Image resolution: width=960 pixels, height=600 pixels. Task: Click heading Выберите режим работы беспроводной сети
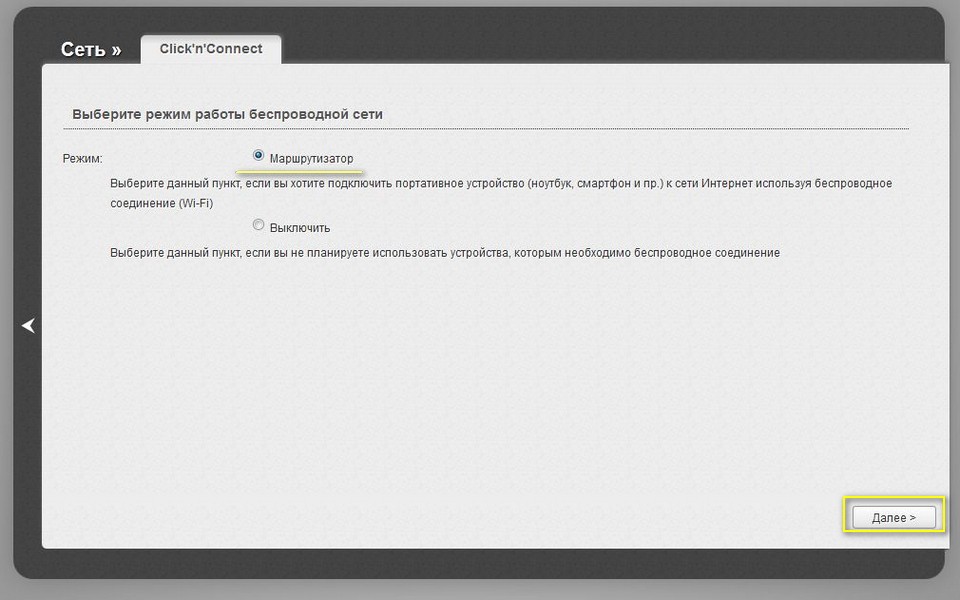coord(227,114)
